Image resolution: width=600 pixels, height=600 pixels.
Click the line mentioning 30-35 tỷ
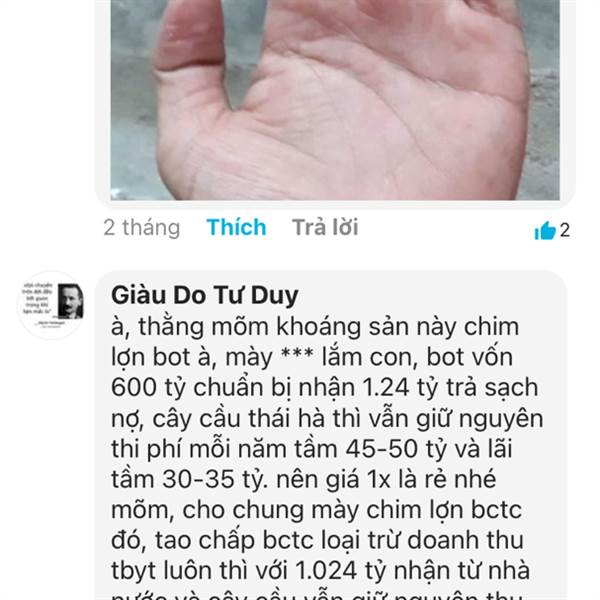304,480
